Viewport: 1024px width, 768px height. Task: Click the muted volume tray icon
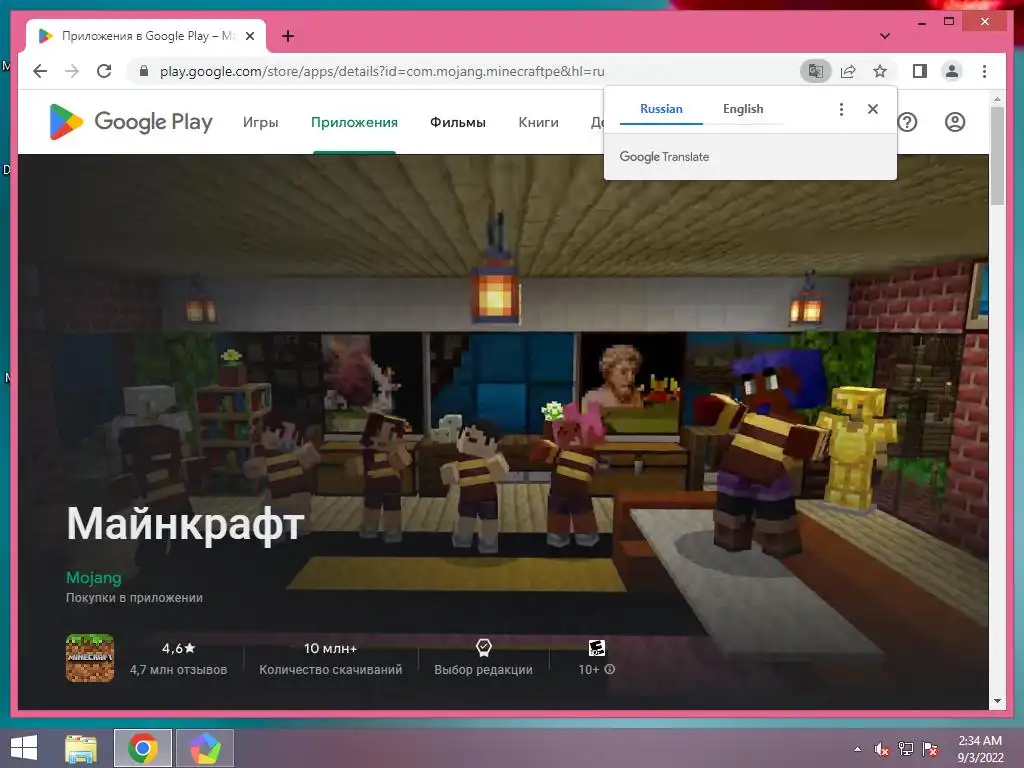click(882, 749)
